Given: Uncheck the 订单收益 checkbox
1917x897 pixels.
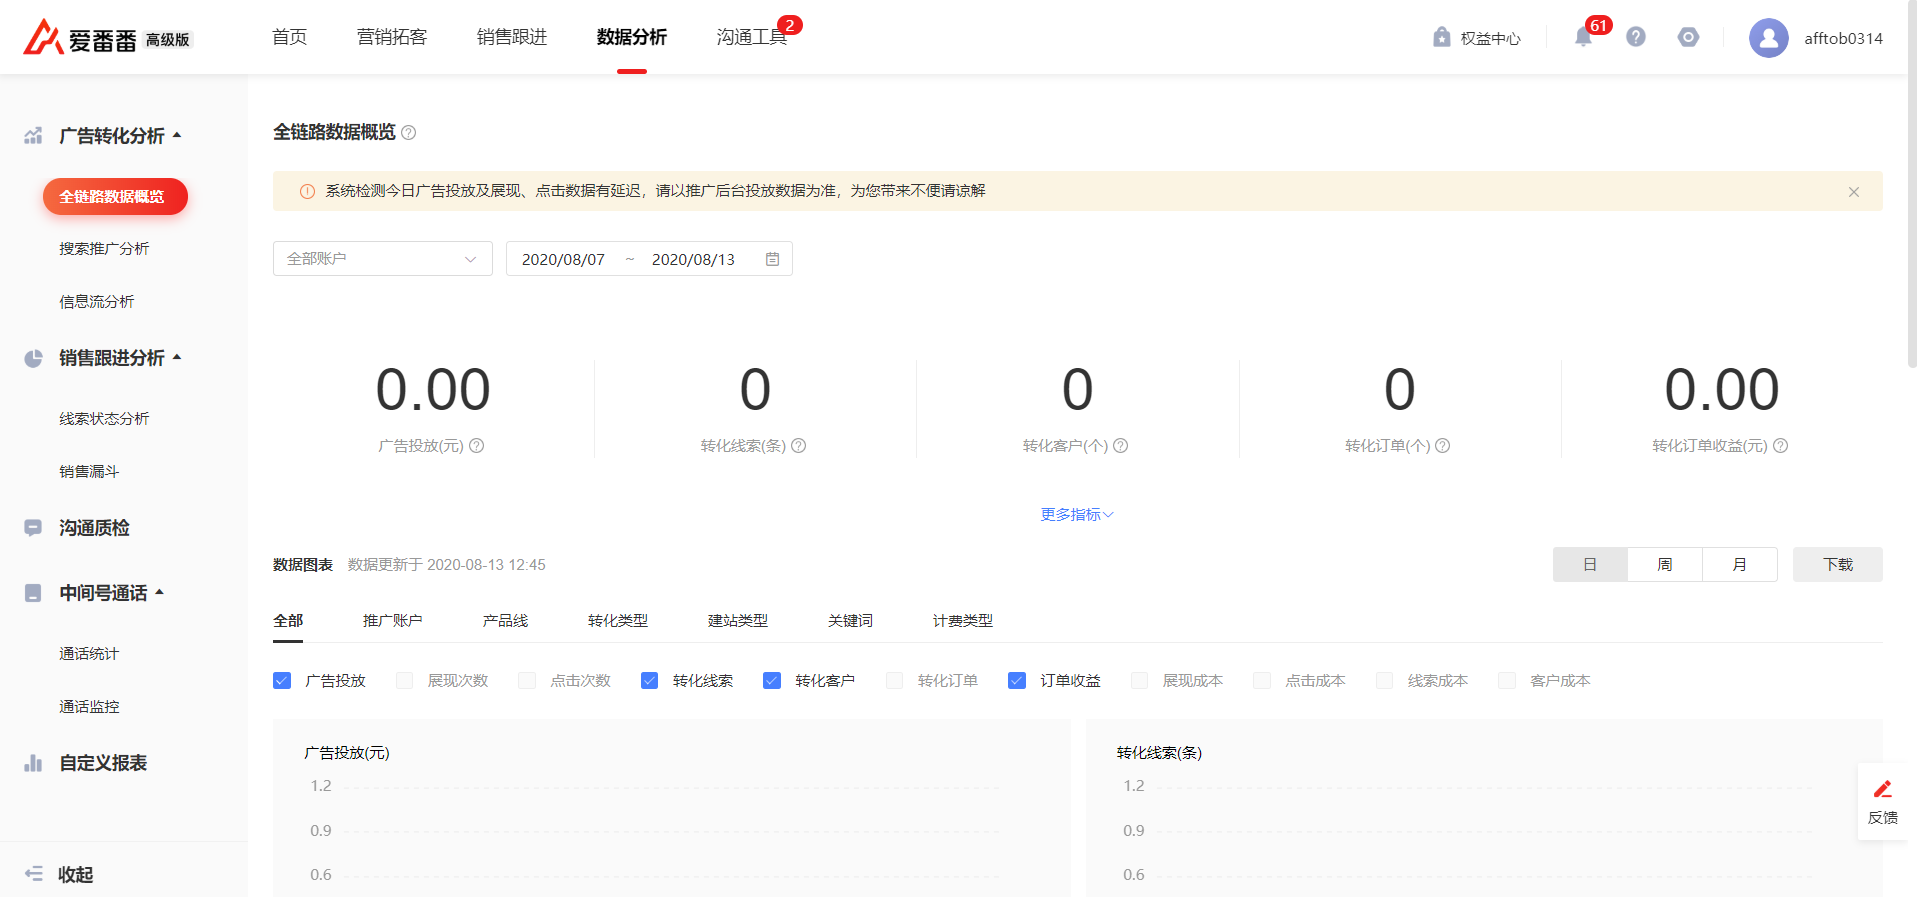Looking at the screenshot, I should [x=1017, y=681].
